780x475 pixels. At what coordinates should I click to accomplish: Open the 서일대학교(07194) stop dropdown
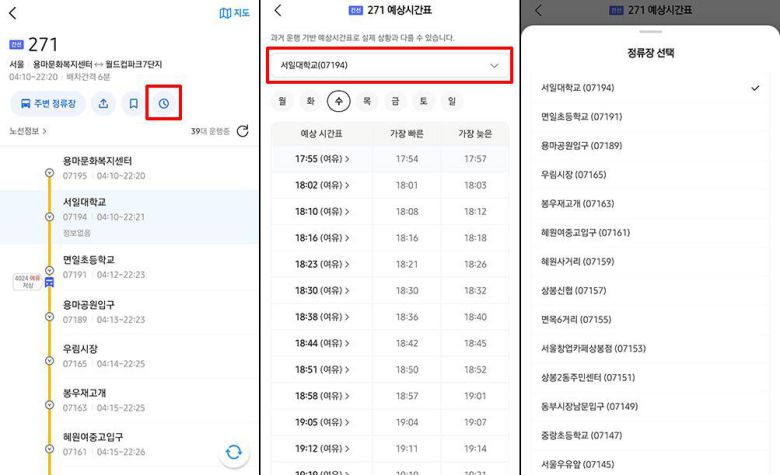pyautogui.click(x=390, y=65)
